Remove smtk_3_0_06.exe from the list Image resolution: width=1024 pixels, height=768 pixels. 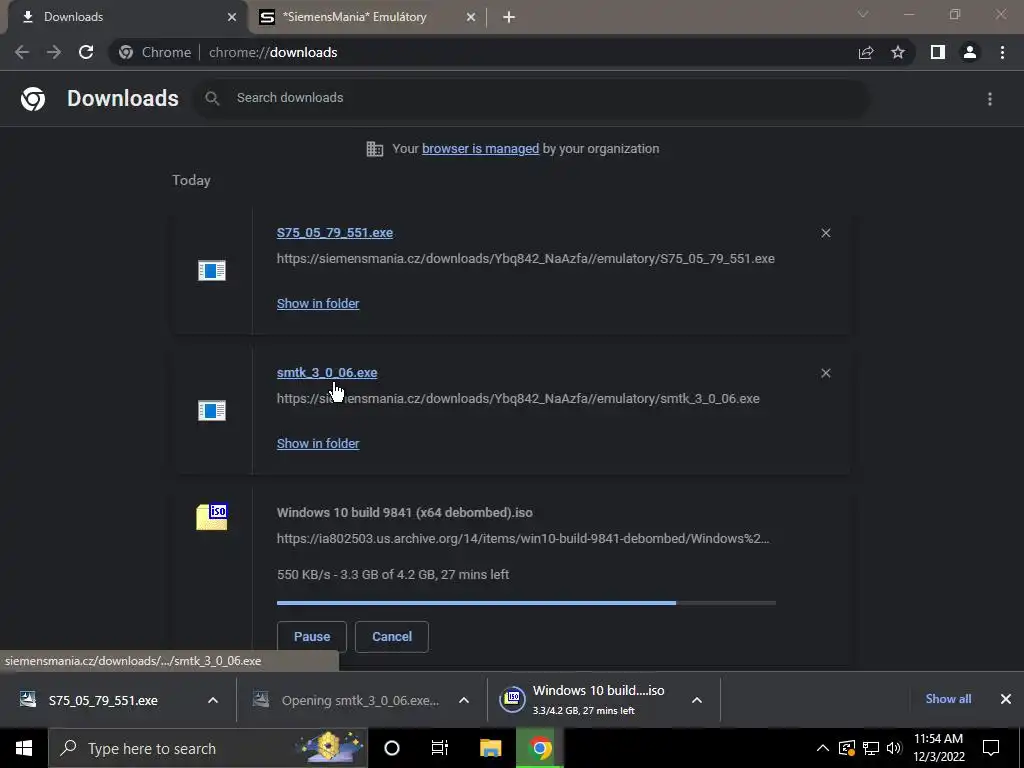[825, 373]
